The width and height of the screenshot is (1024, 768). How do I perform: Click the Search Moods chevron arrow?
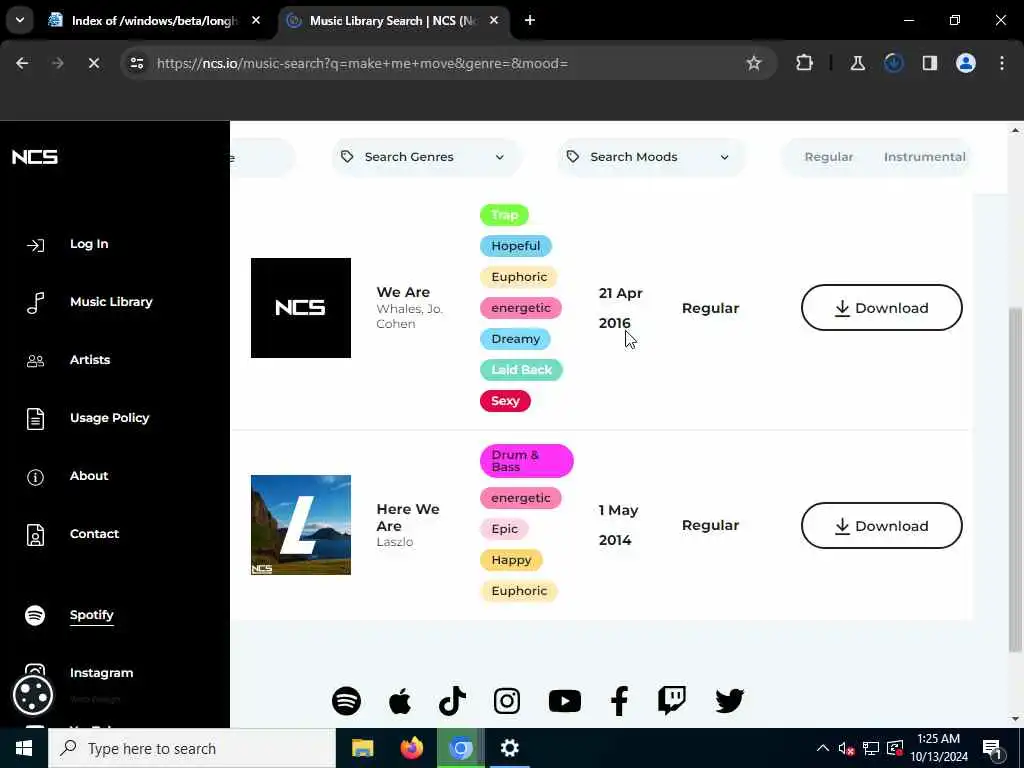[x=724, y=157]
